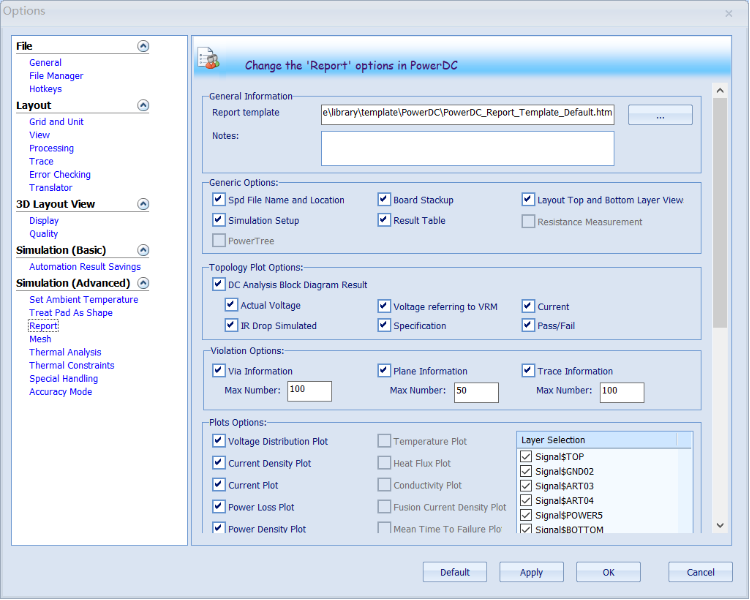
Task: Collapse the 3D Layout View section
Action: 143,204
